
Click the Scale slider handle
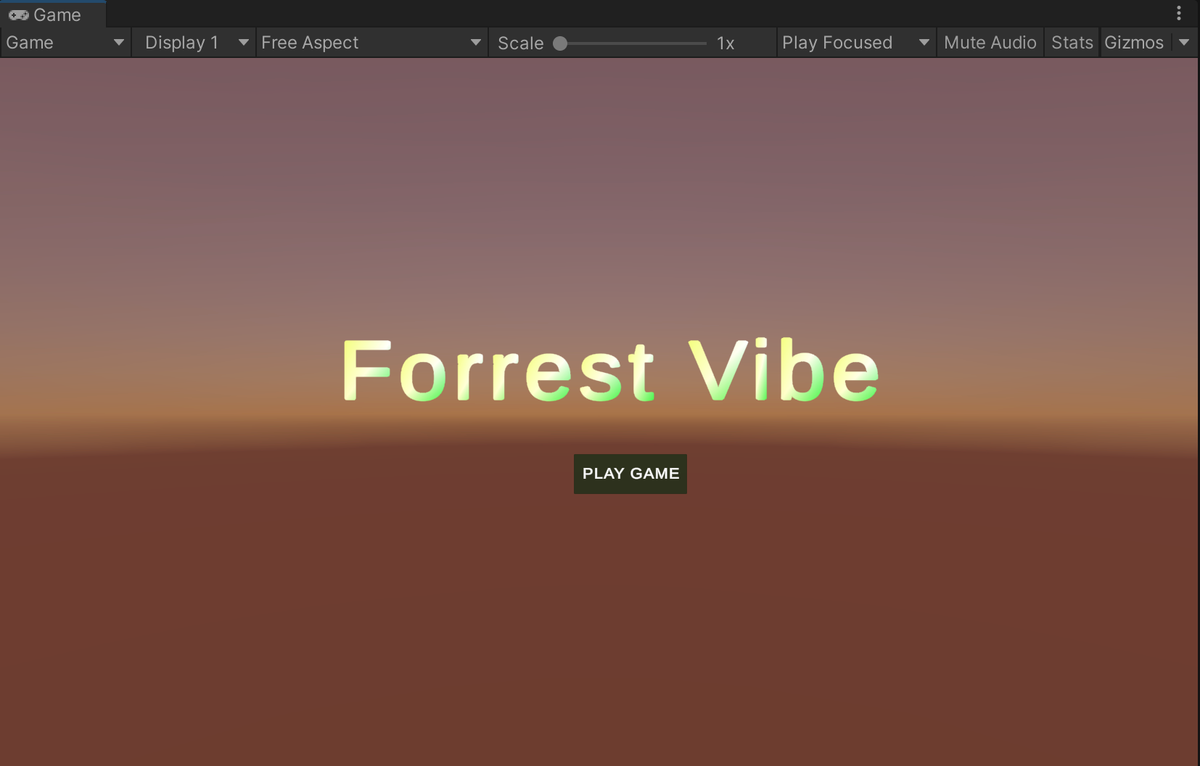560,43
